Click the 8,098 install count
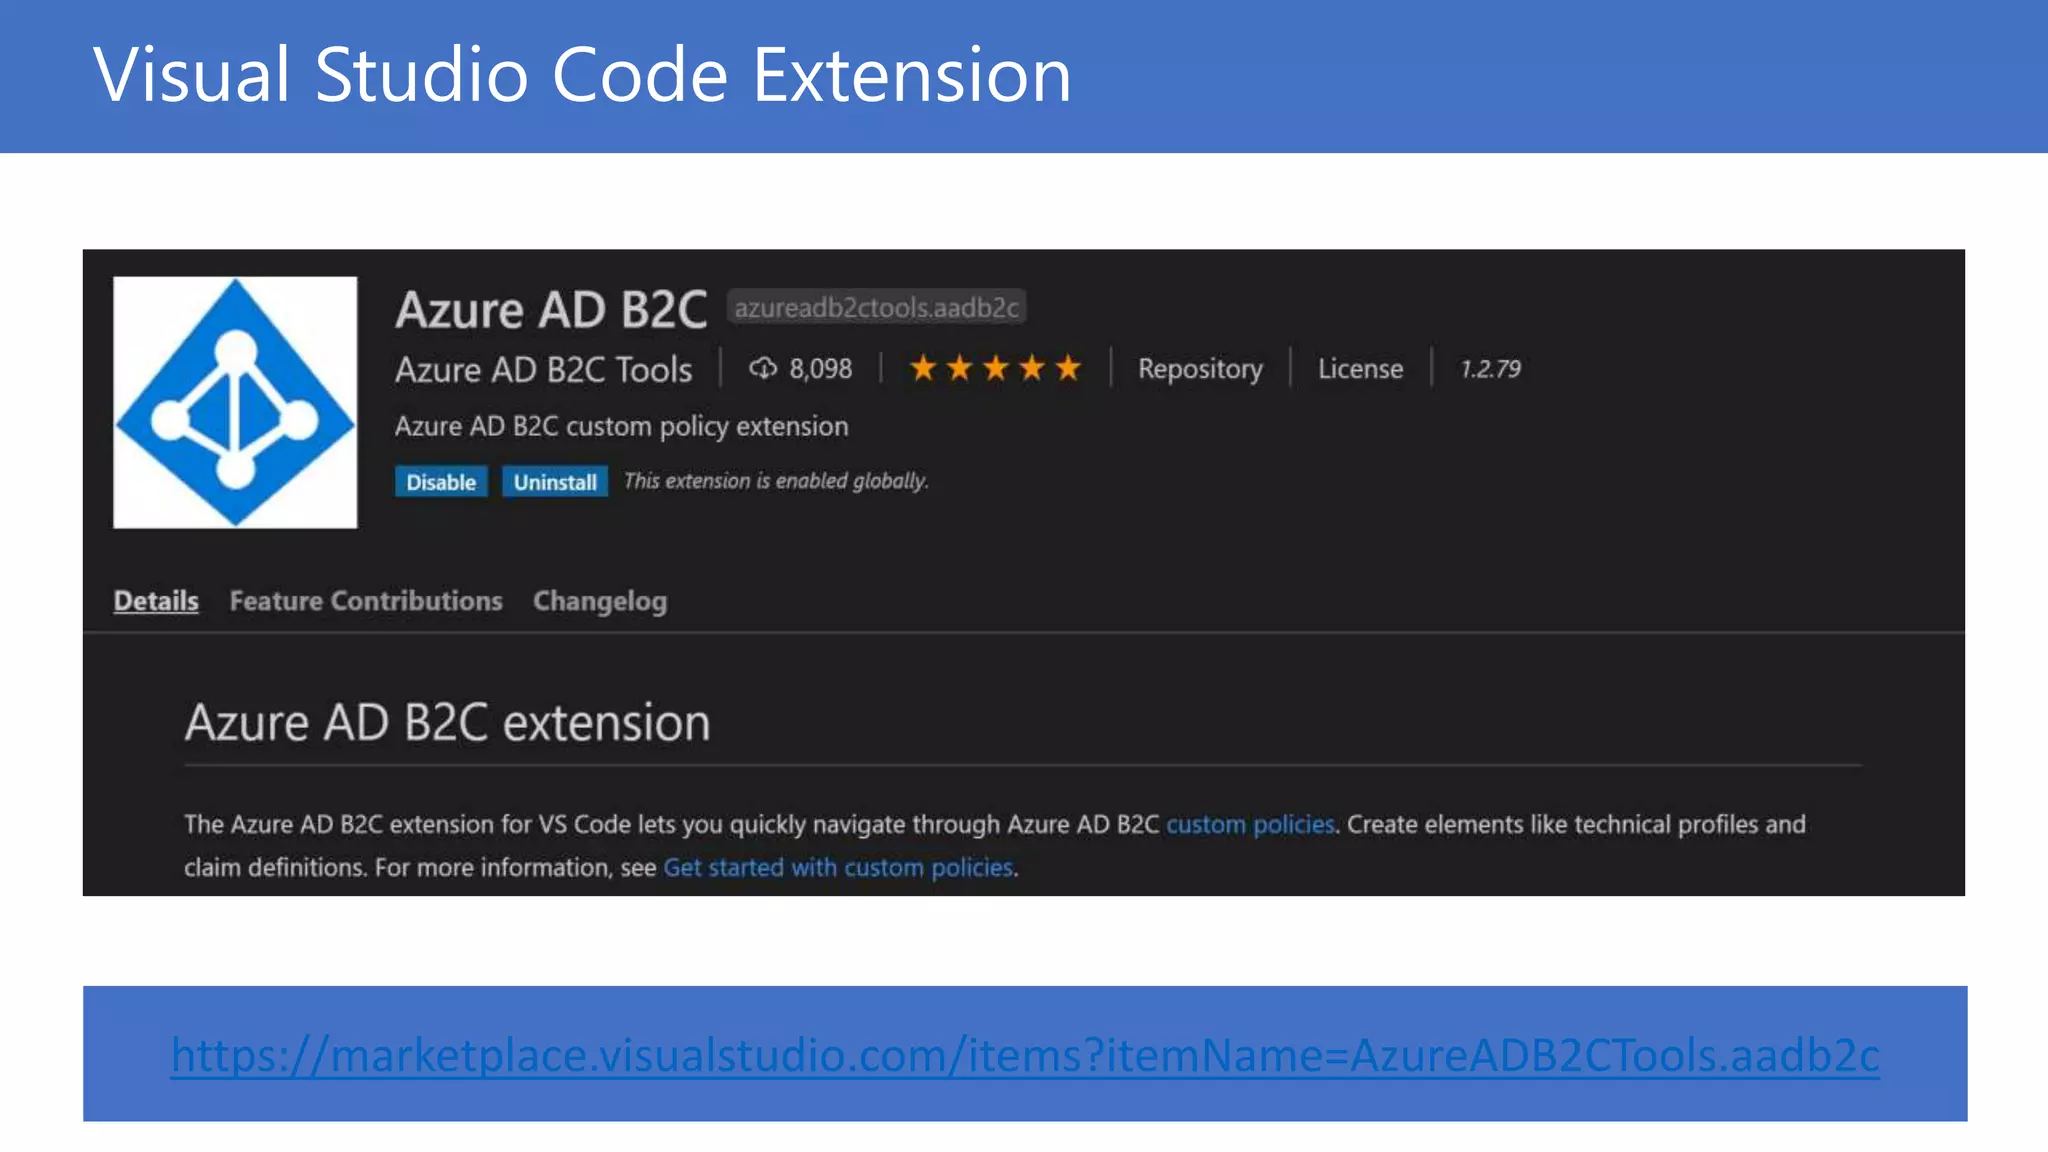Viewport: 2048px width, 1152px height. [821, 369]
